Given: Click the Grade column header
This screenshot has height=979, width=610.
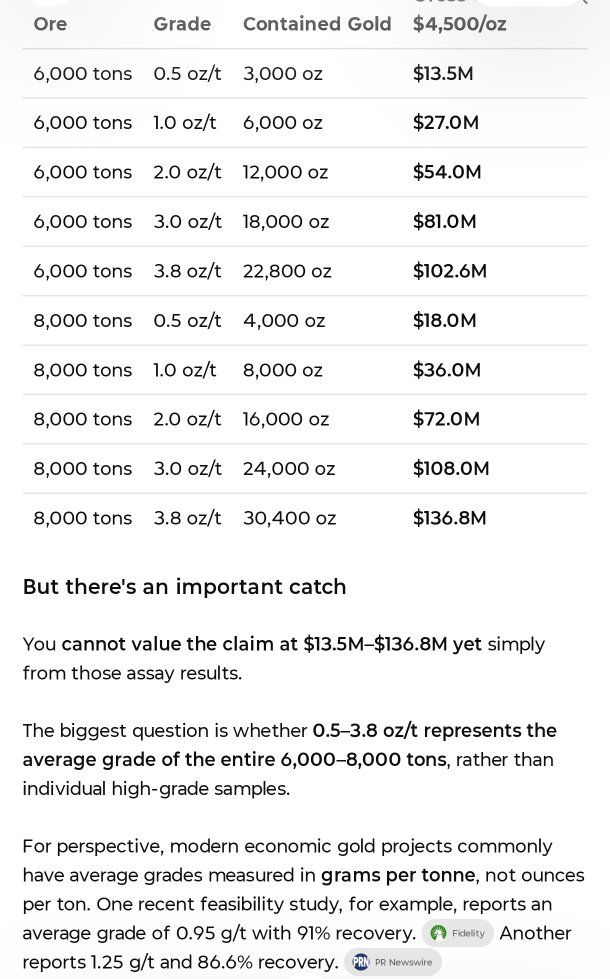Looking at the screenshot, I should coord(182,24).
